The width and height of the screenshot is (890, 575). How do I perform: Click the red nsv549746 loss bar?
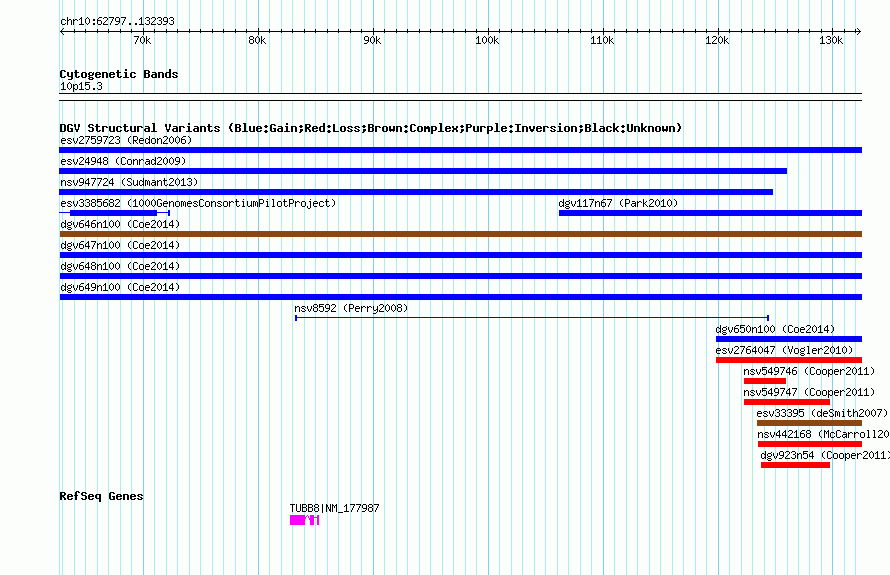(x=765, y=381)
